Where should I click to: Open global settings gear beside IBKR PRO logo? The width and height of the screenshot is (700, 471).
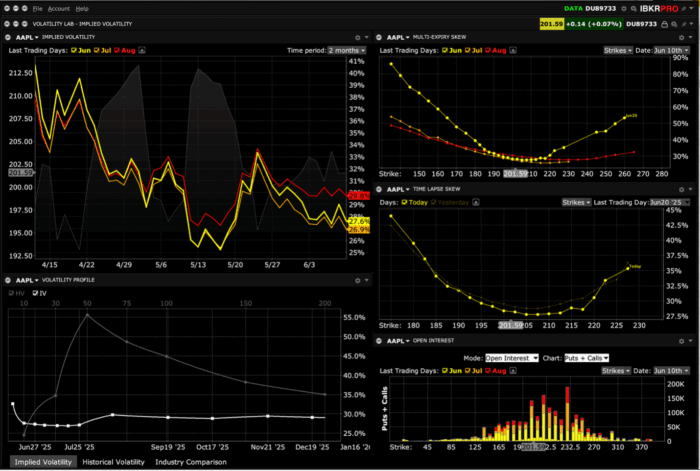(624, 8)
